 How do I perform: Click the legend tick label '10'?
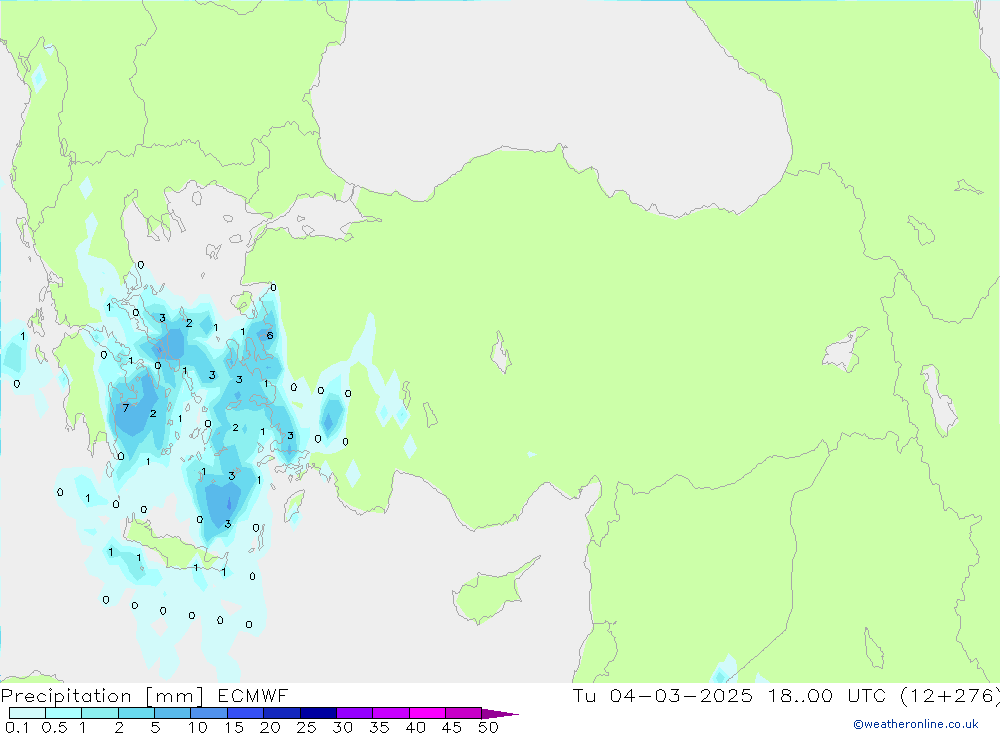click(x=198, y=727)
